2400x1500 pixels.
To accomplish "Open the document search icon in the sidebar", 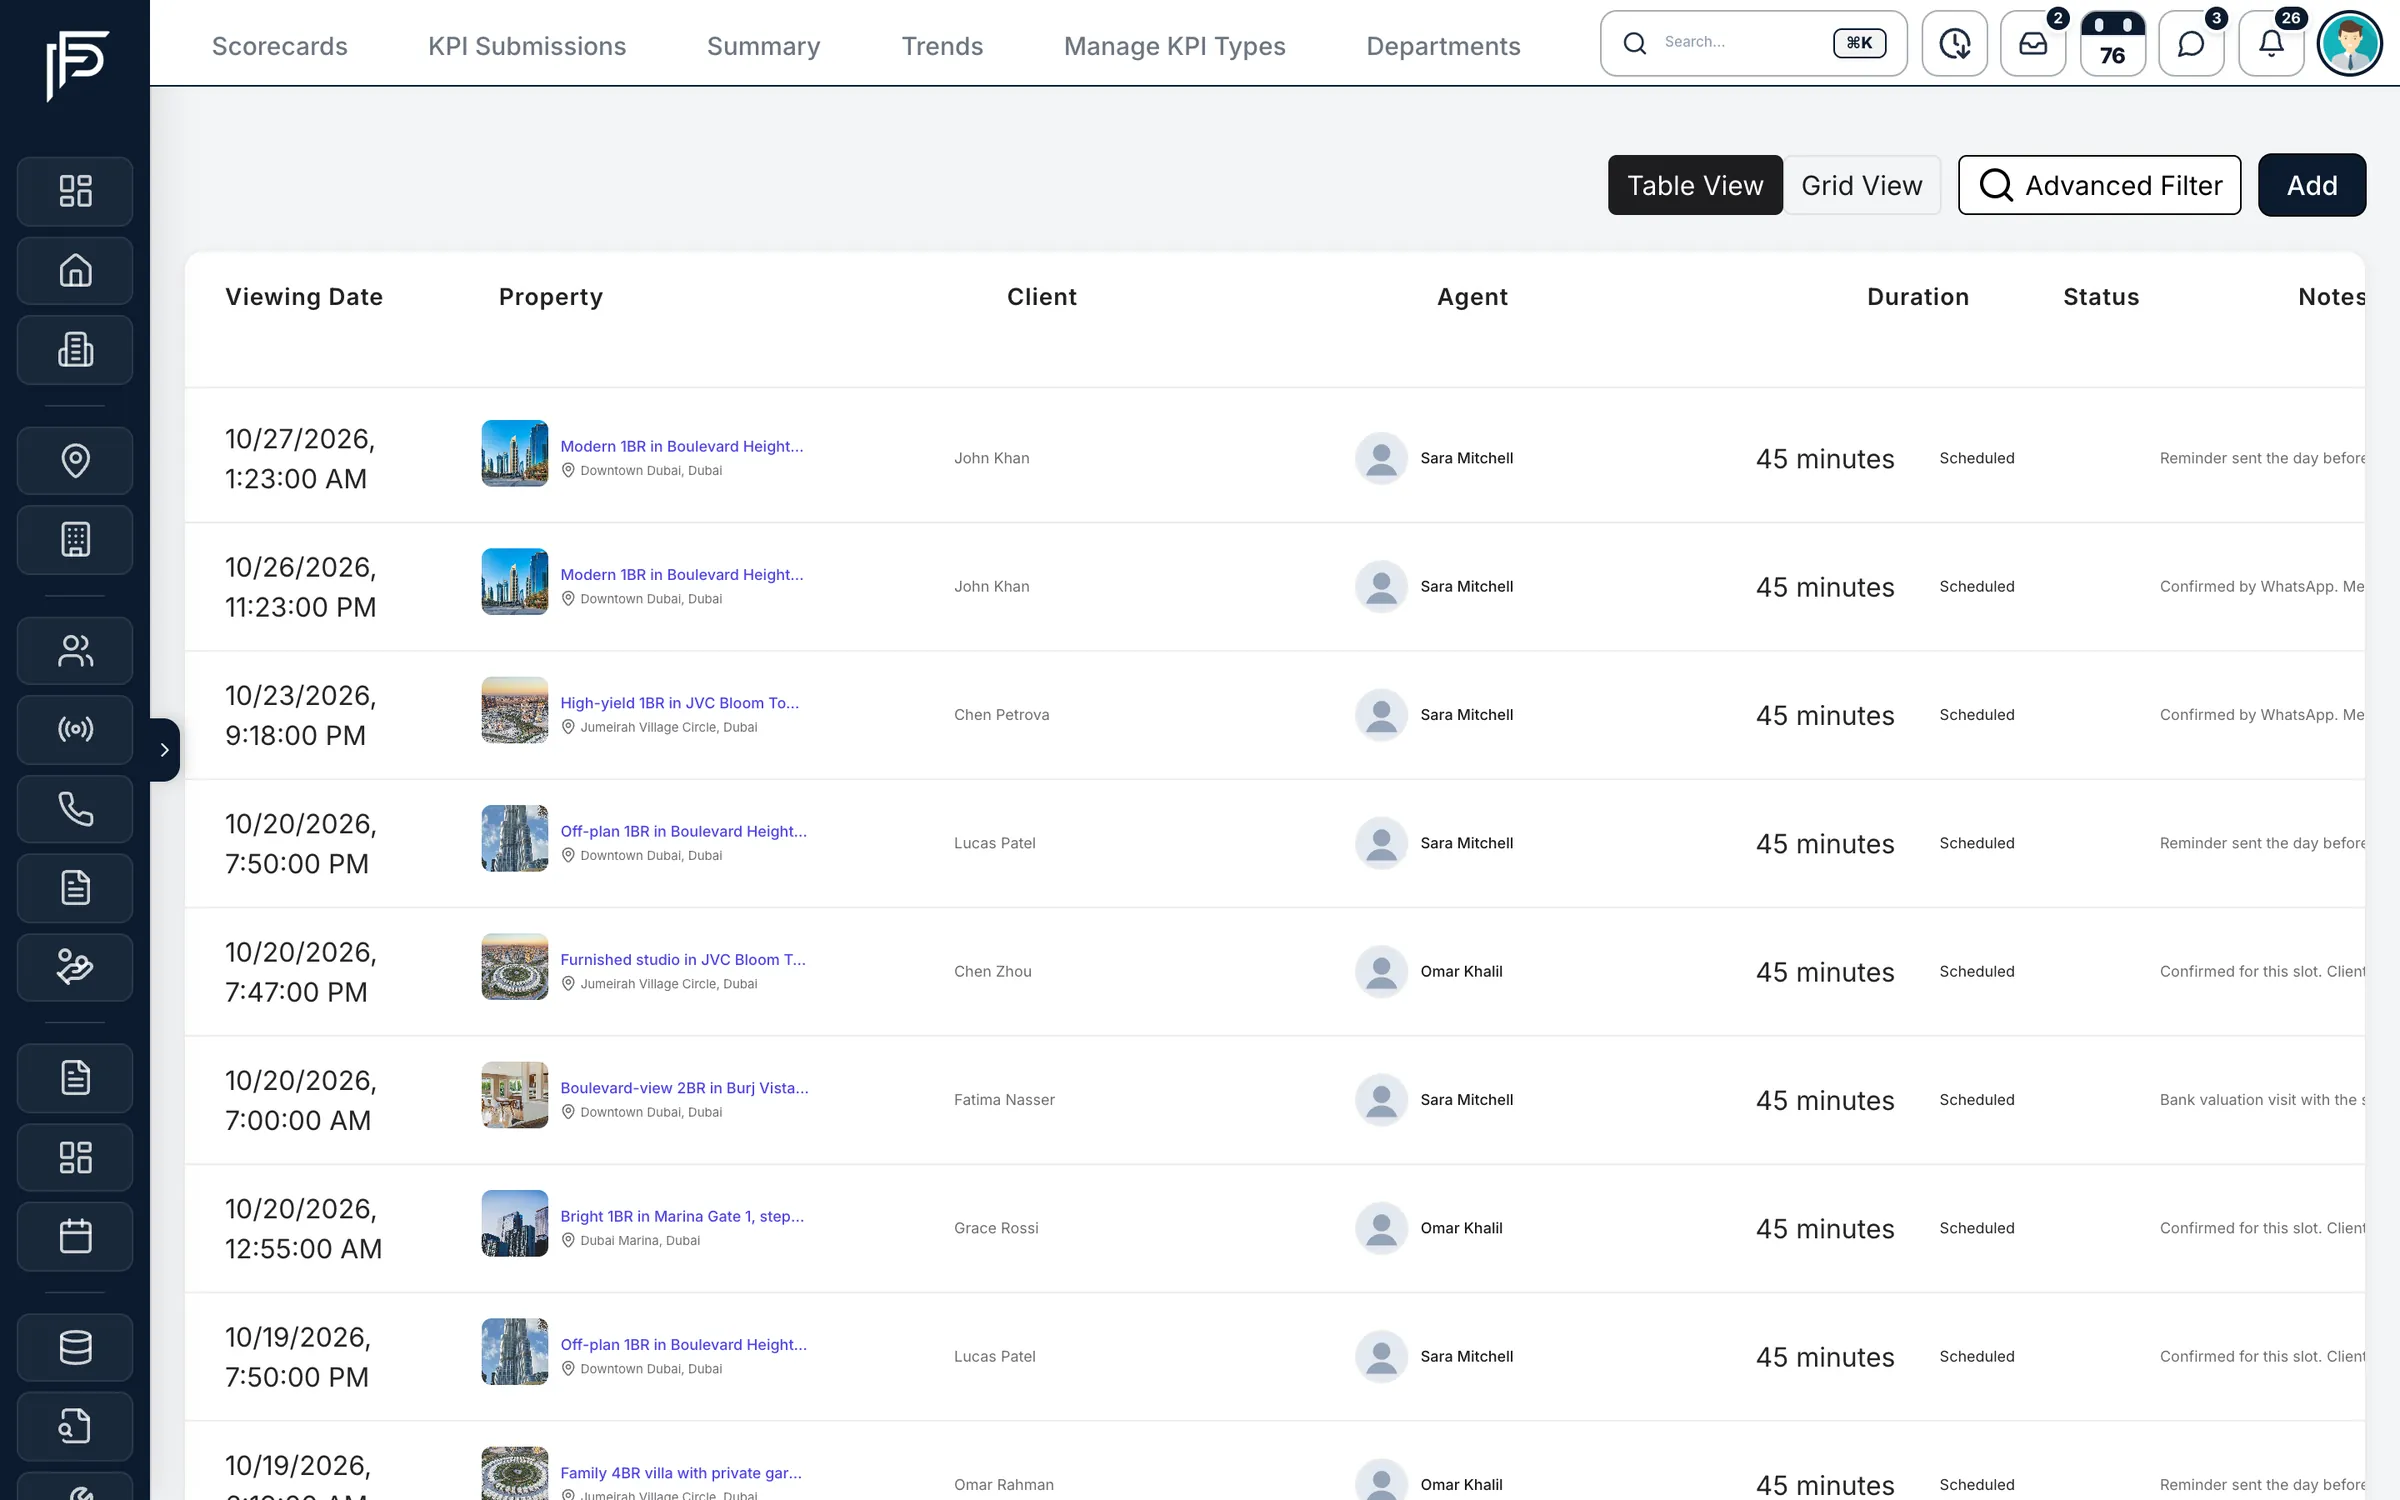I will click(x=75, y=1426).
